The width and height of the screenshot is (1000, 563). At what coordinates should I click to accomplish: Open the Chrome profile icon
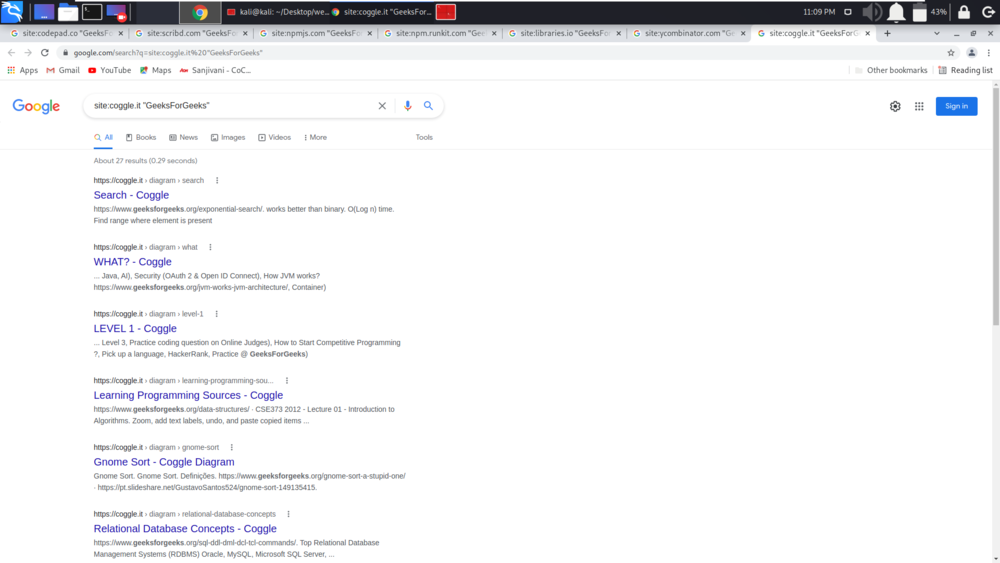[971, 53]
